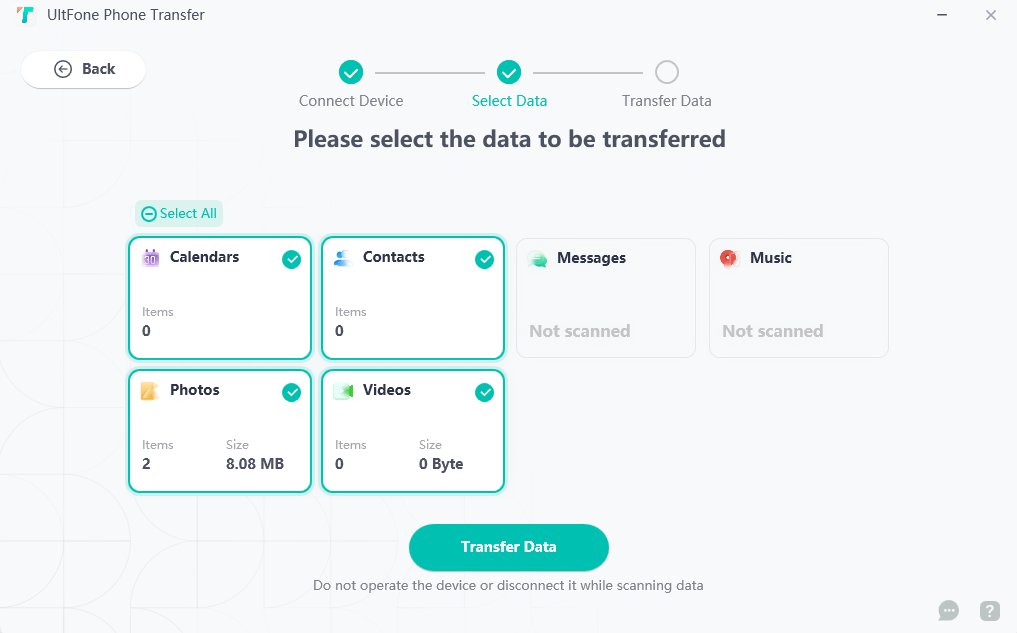
Task: Click the Connect Device step checkmark
Action: click(x=351, y=72)
